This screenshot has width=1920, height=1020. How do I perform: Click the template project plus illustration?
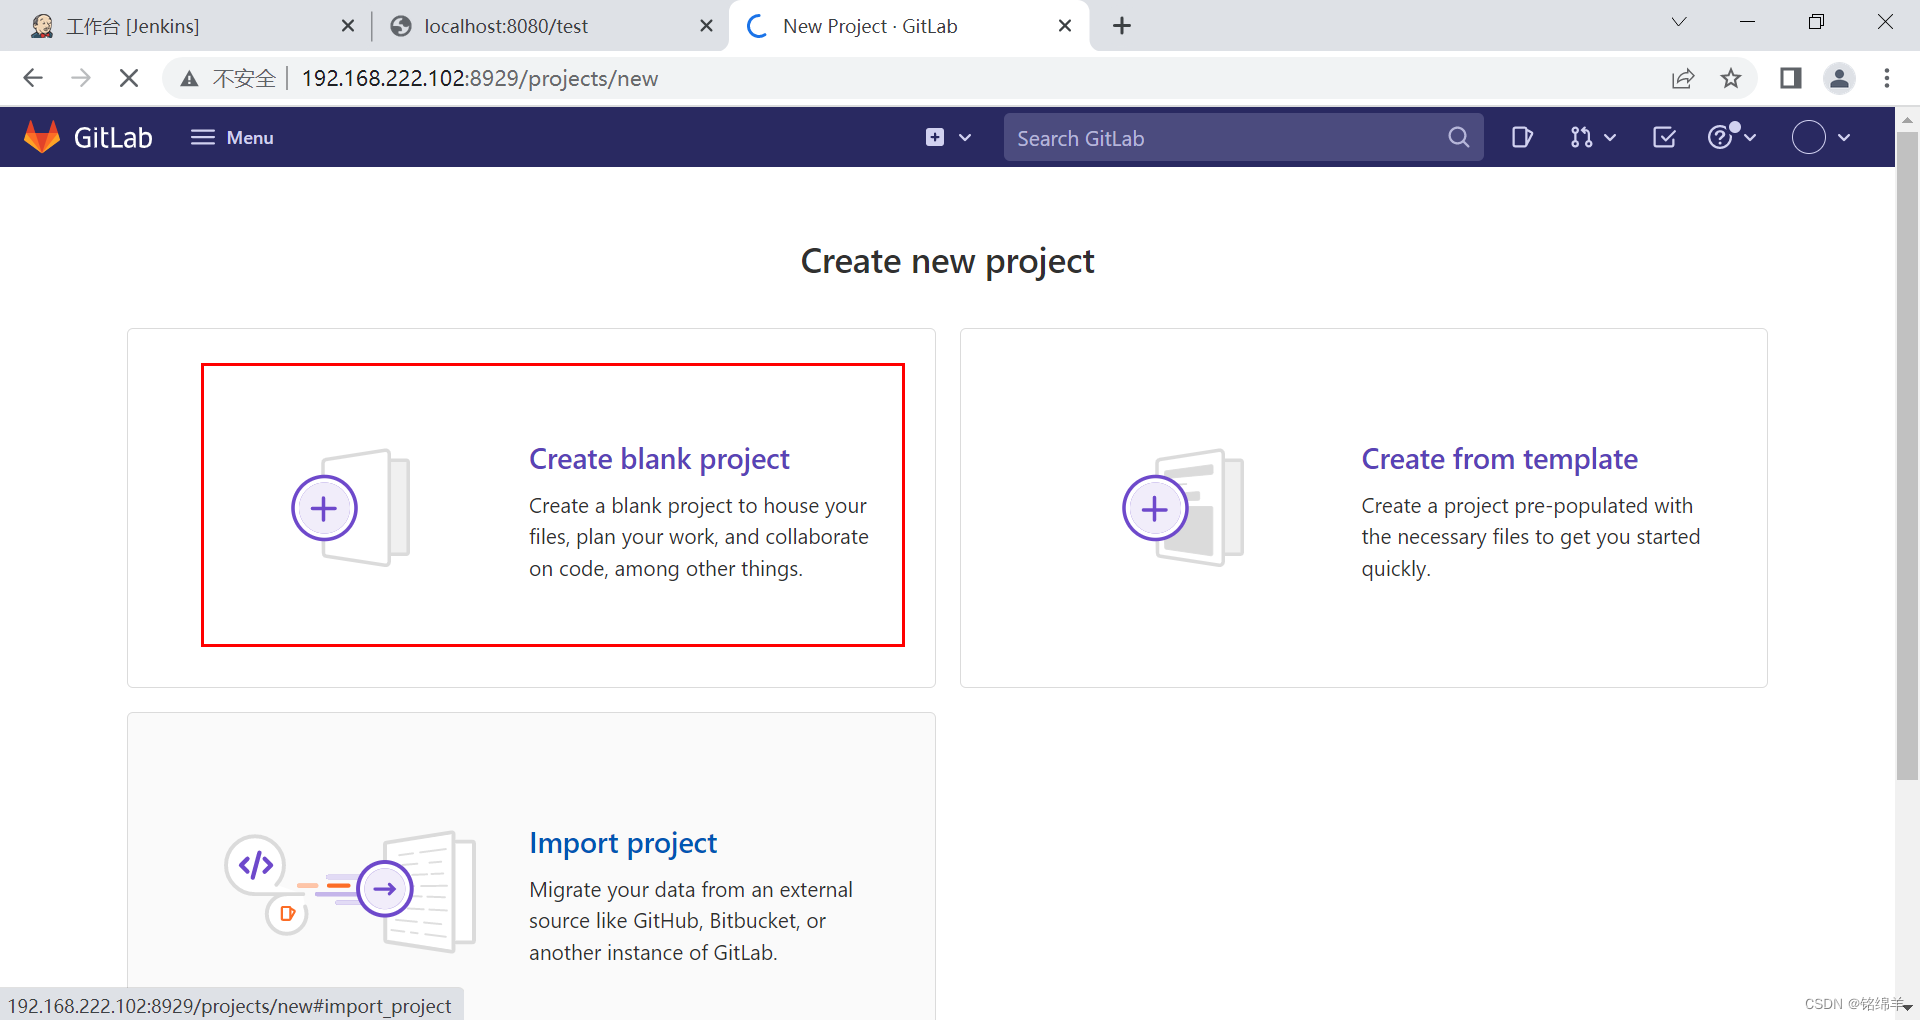click(x=1183, y=508)
